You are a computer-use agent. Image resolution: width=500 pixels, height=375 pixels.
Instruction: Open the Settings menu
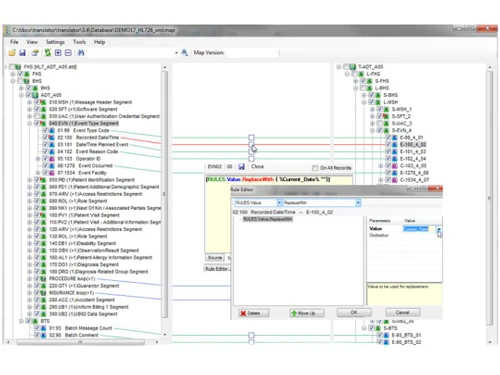55,42
